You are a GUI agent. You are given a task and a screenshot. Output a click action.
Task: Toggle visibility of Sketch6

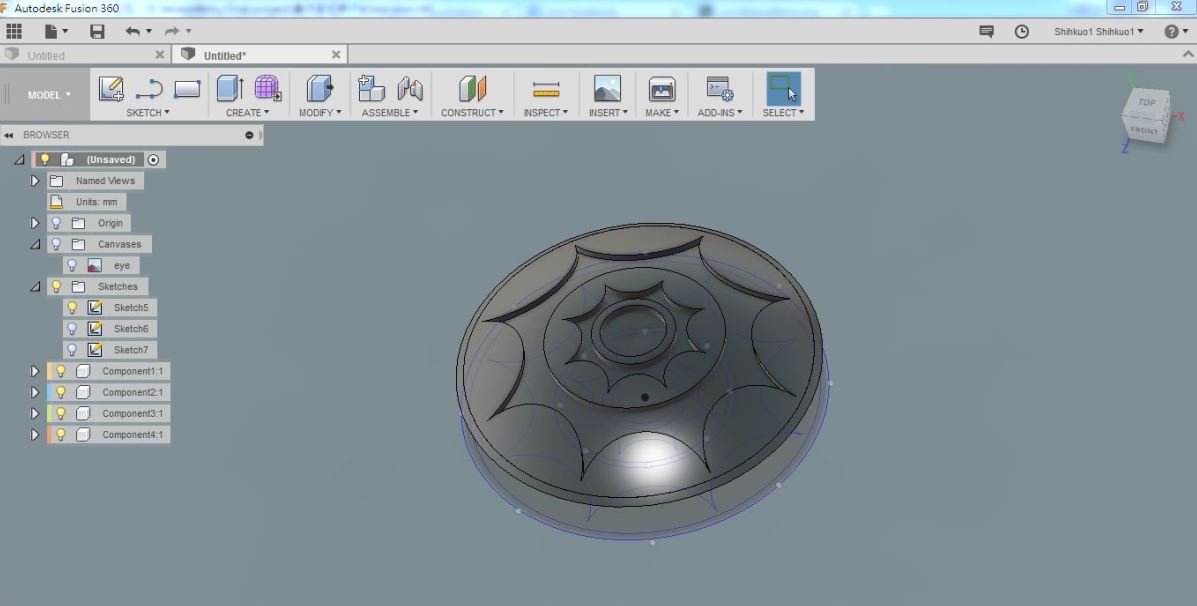72,329
